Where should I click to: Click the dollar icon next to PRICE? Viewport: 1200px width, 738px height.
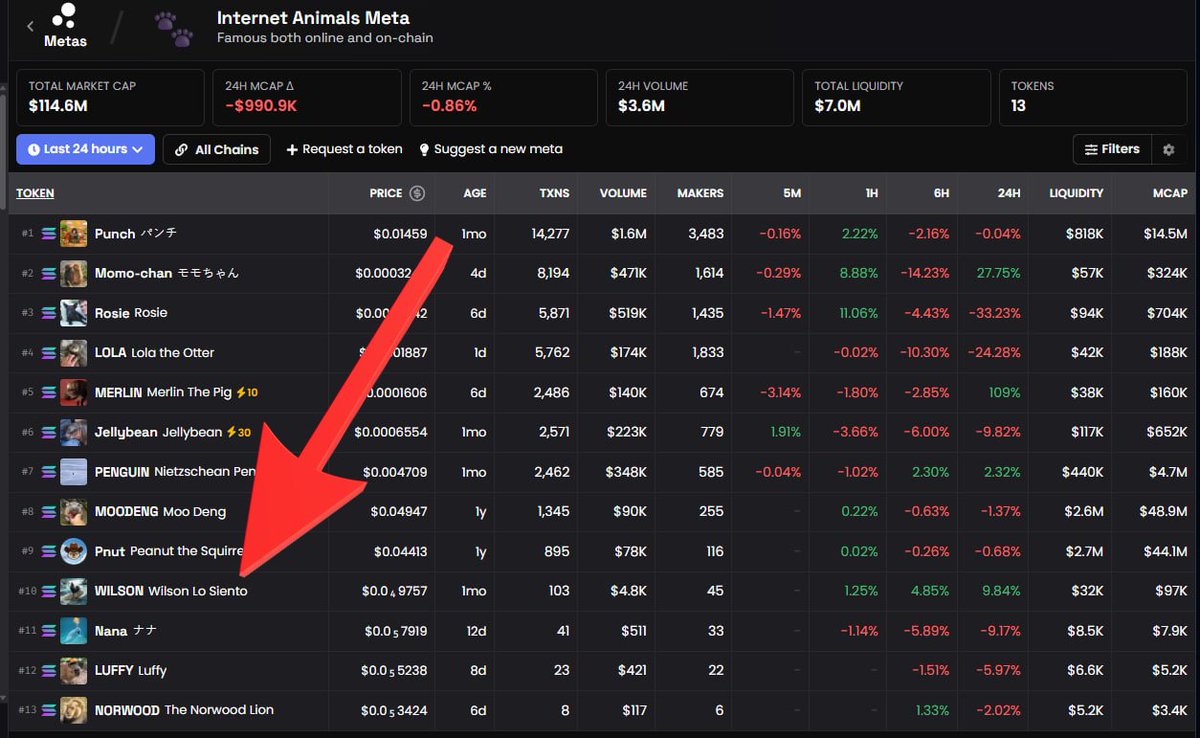point(417,193)
